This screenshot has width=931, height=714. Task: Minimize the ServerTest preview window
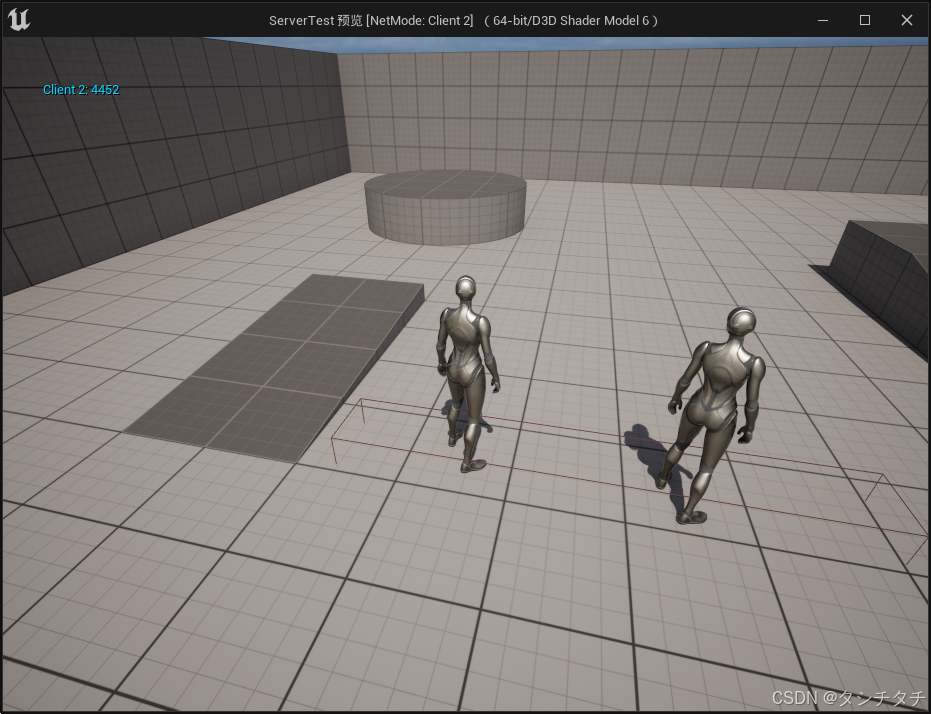[823, 20]
